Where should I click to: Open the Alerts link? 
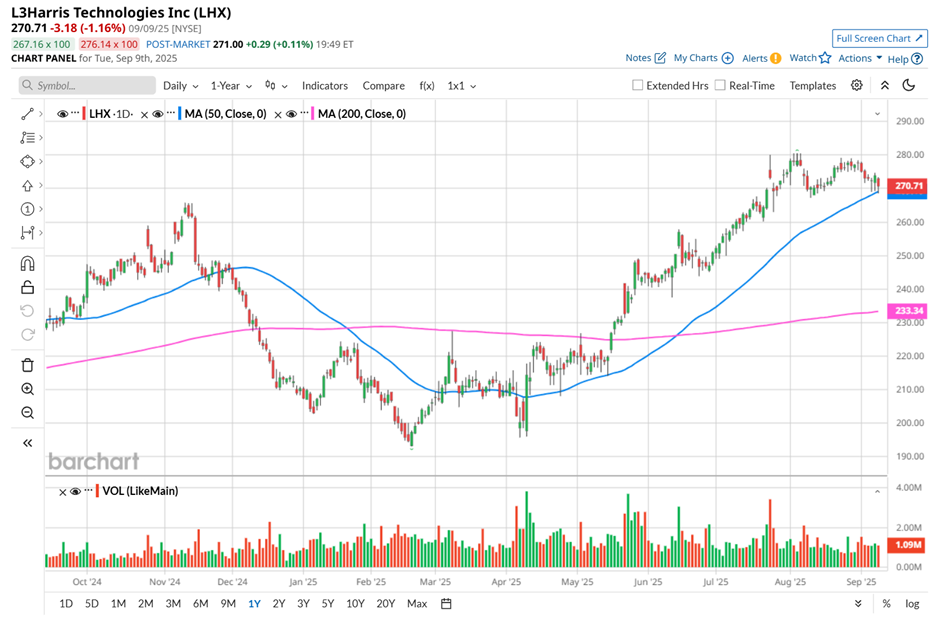(761, 58)
